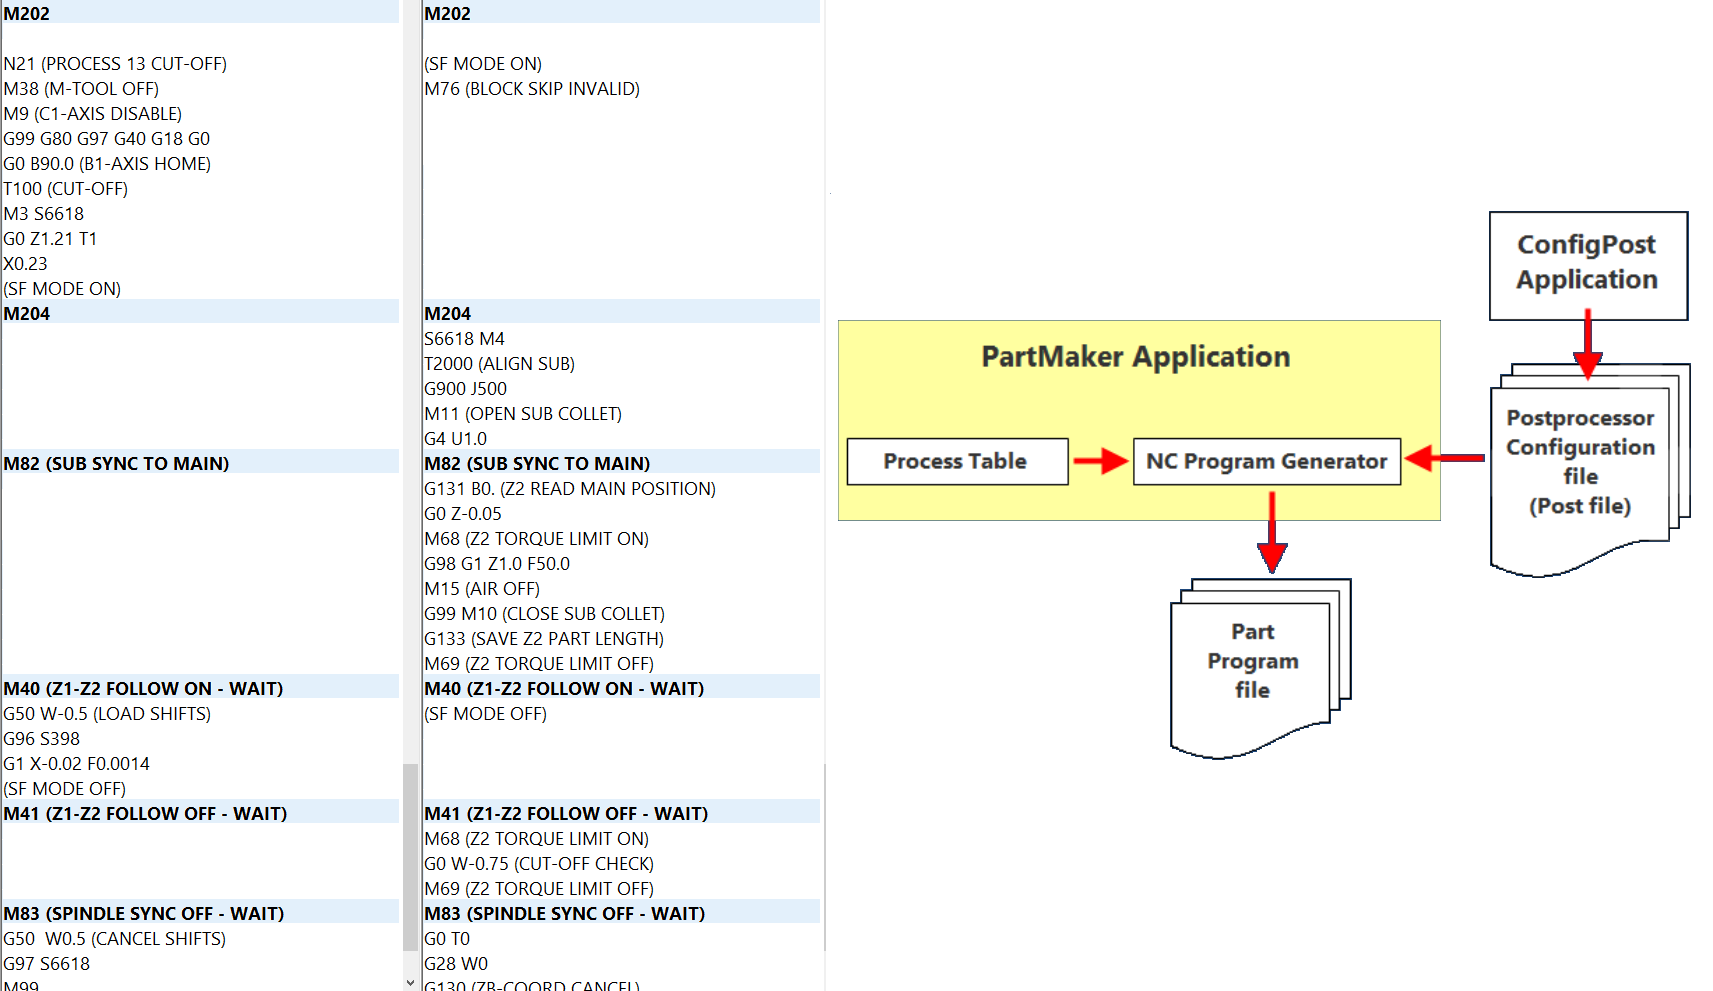
Task: Select line G28 W0
Action: pos(456,964)
